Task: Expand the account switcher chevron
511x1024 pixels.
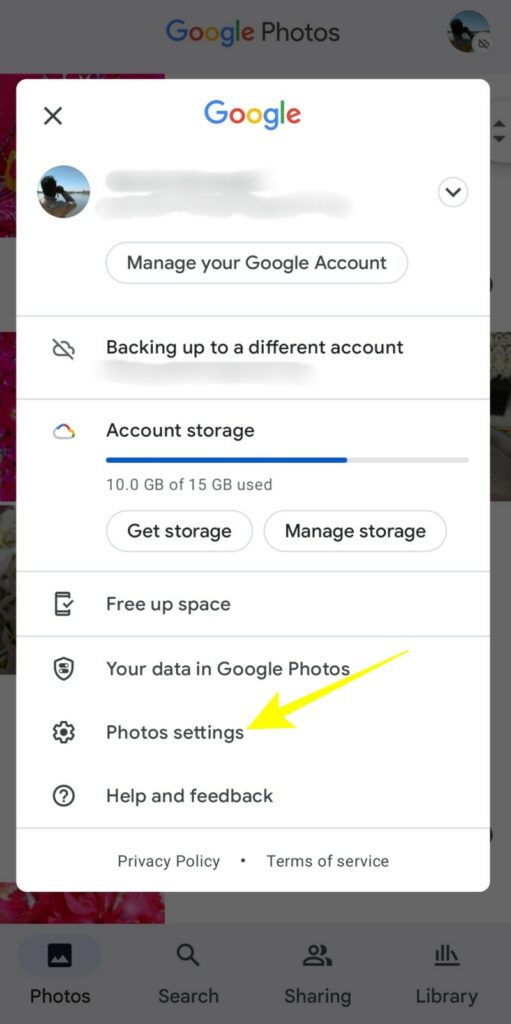Action: (x=453, y=193)
